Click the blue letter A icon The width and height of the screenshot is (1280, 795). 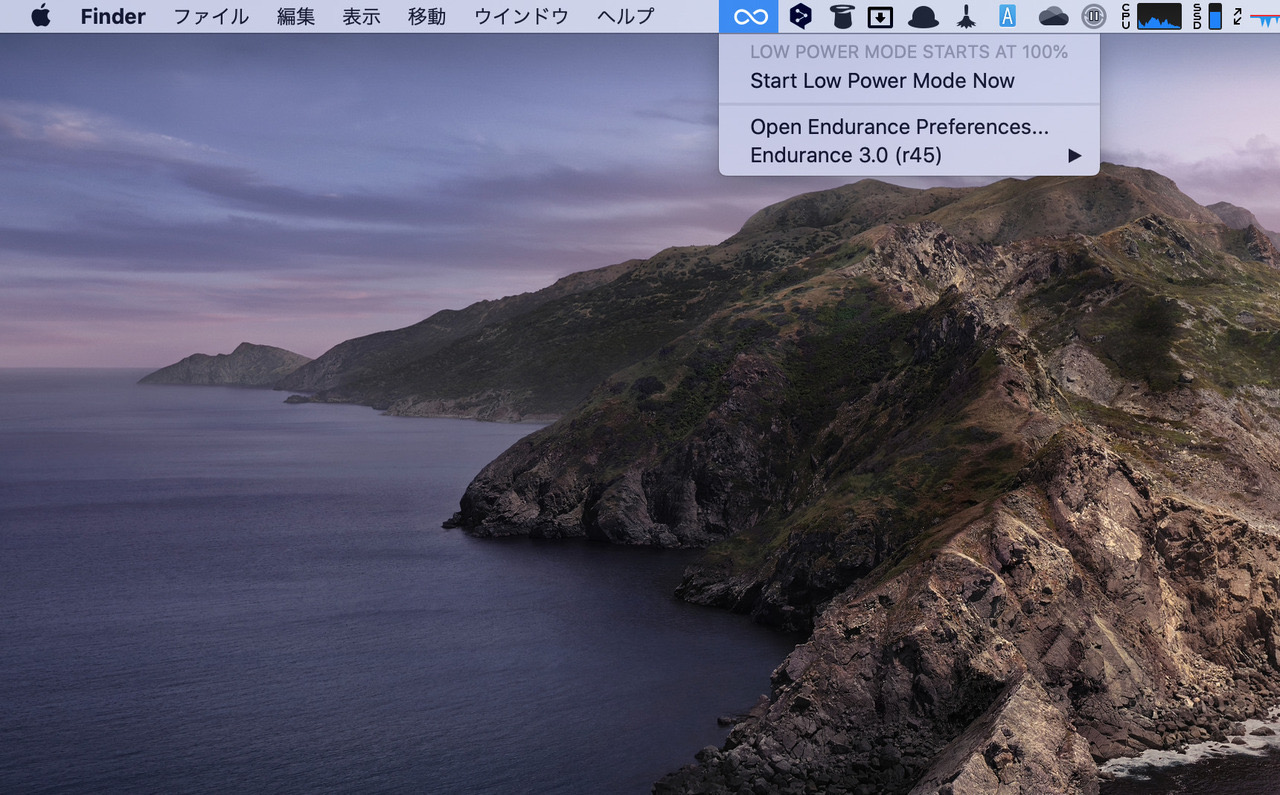pyautogui.click(x=1008, y=16)
